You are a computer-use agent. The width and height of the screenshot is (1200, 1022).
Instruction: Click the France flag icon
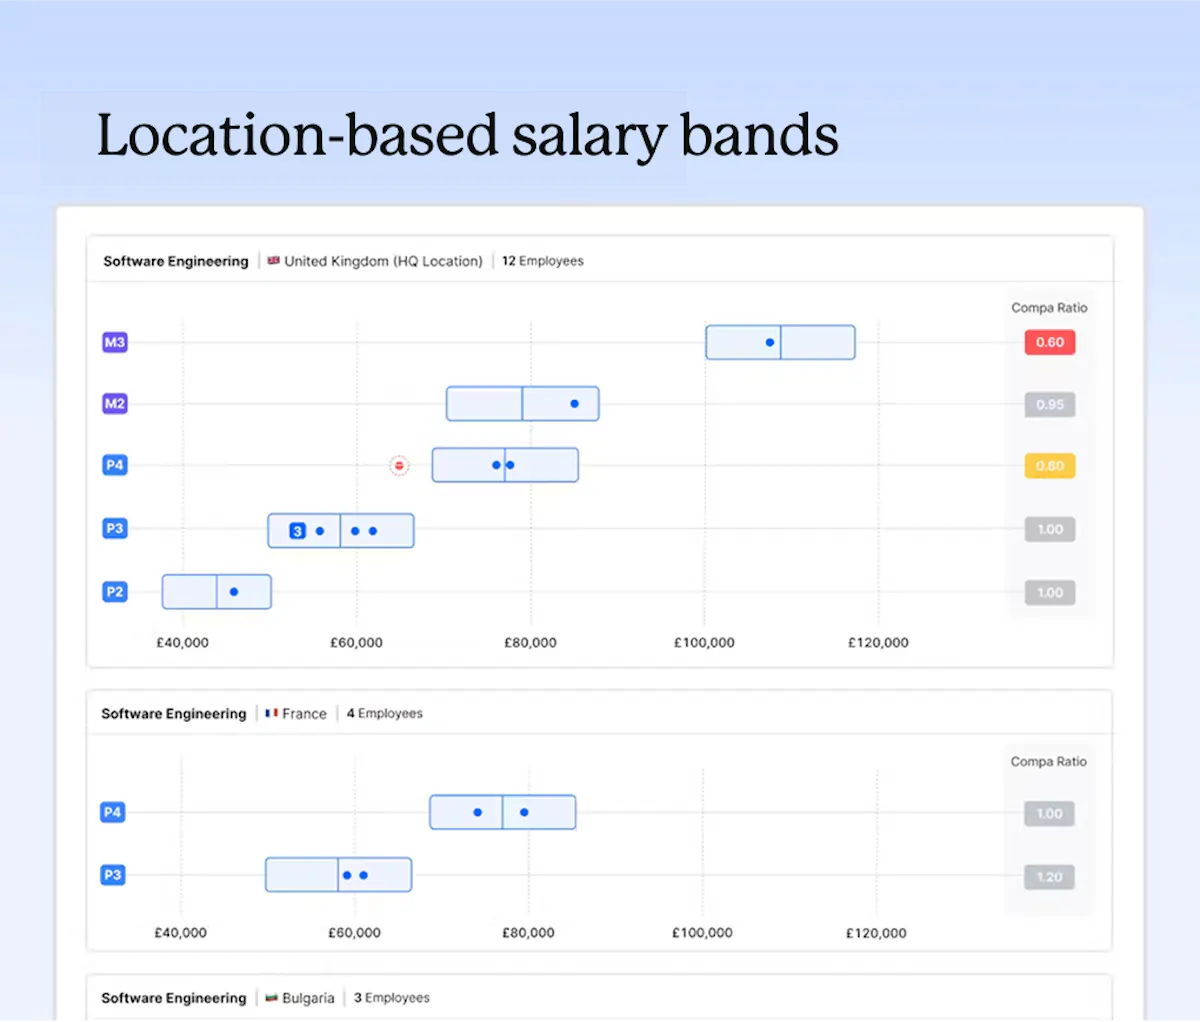click(x=271, y=713)
